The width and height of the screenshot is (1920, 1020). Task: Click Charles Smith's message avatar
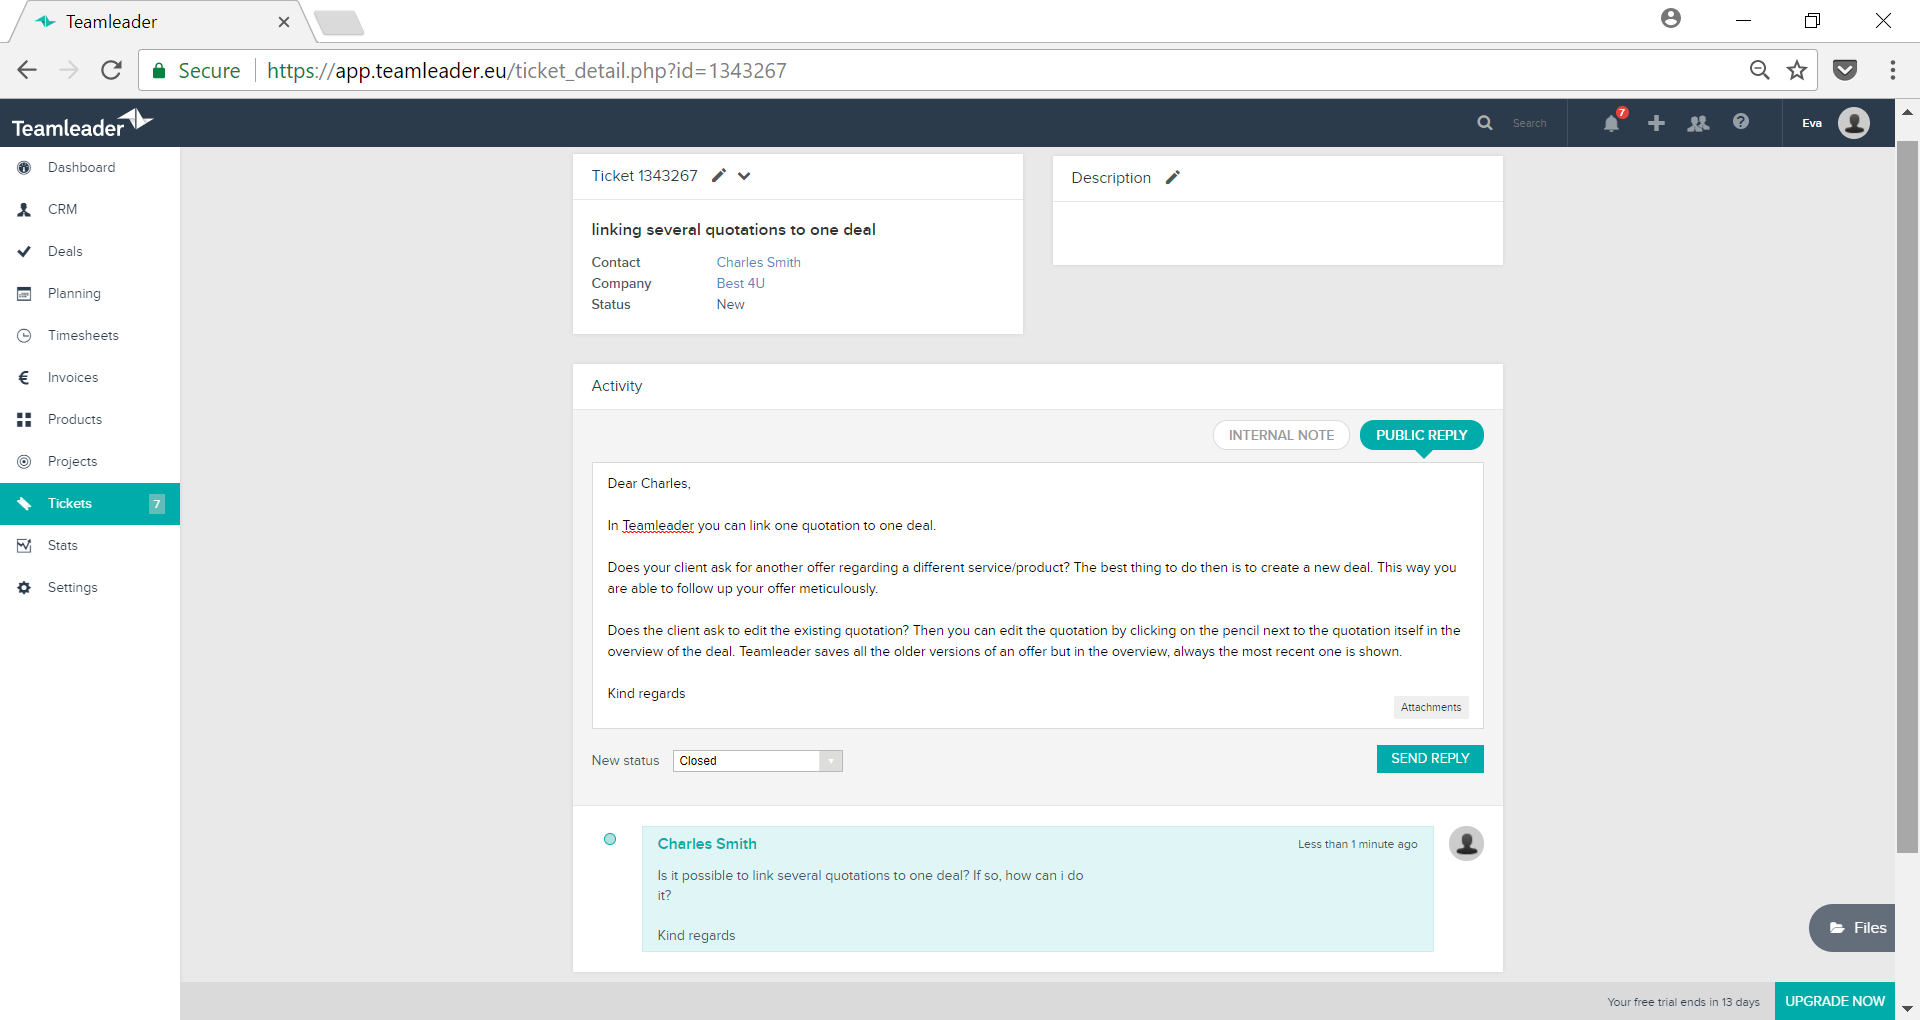[x=1466, y=843]
